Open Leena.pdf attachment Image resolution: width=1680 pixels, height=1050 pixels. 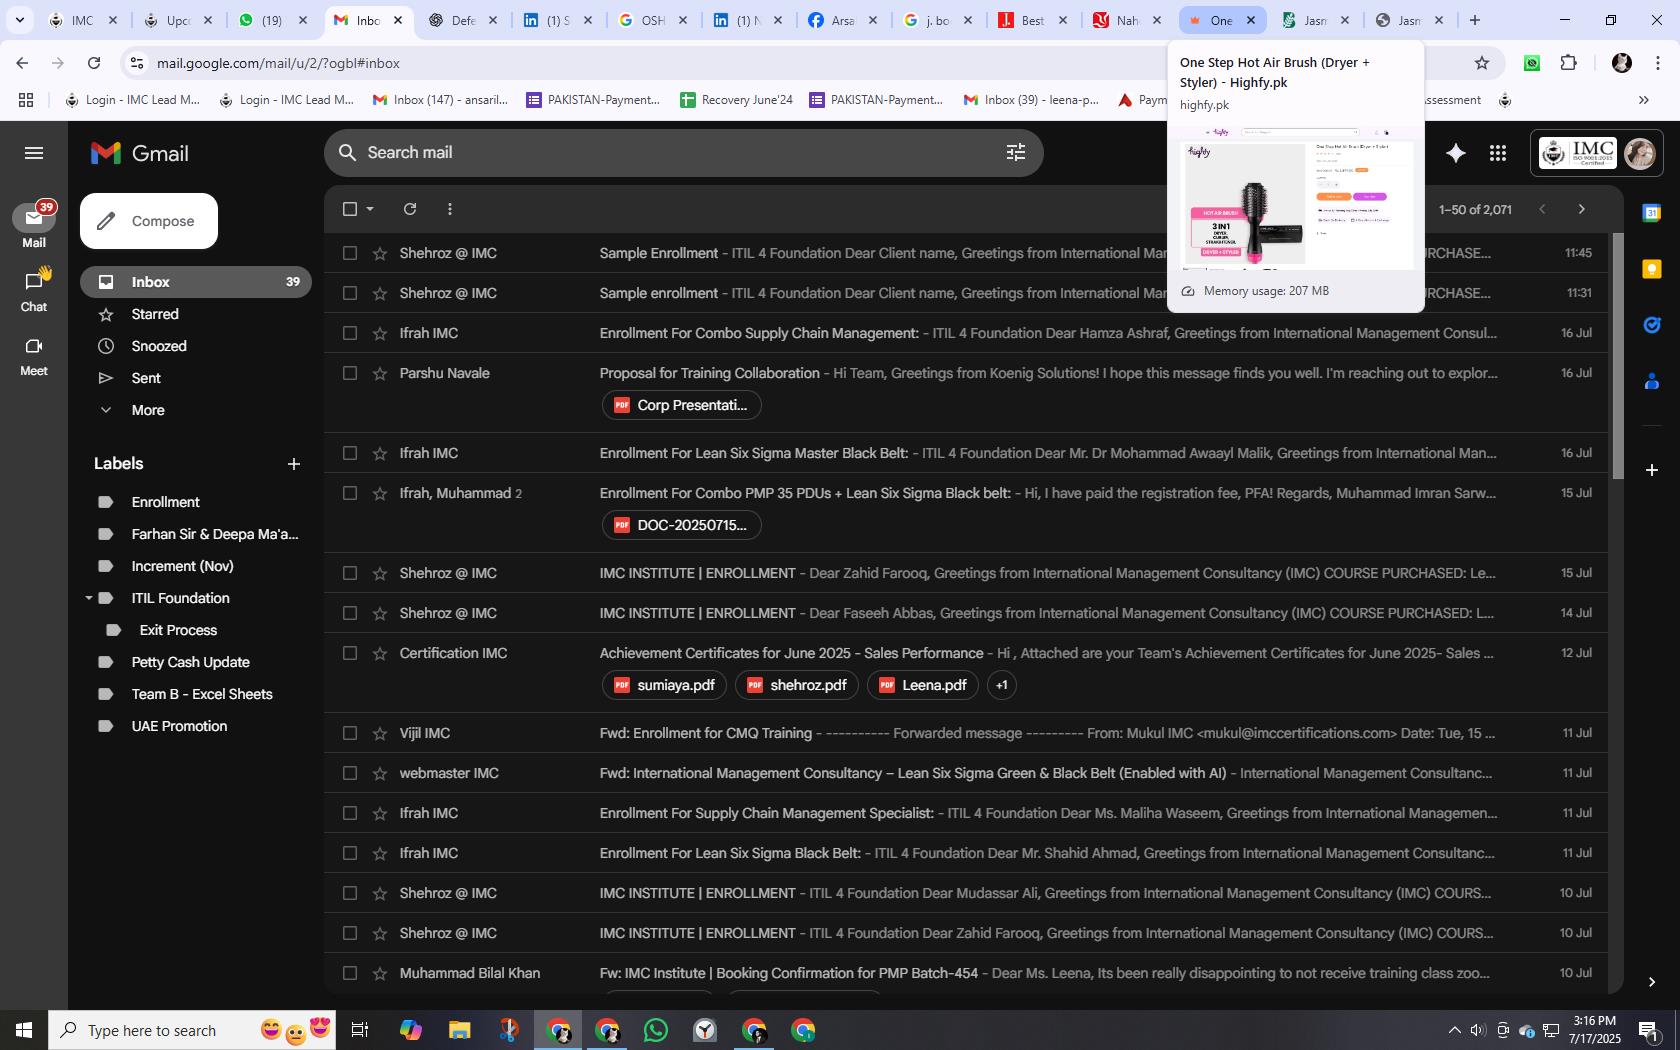click(922, 685)
